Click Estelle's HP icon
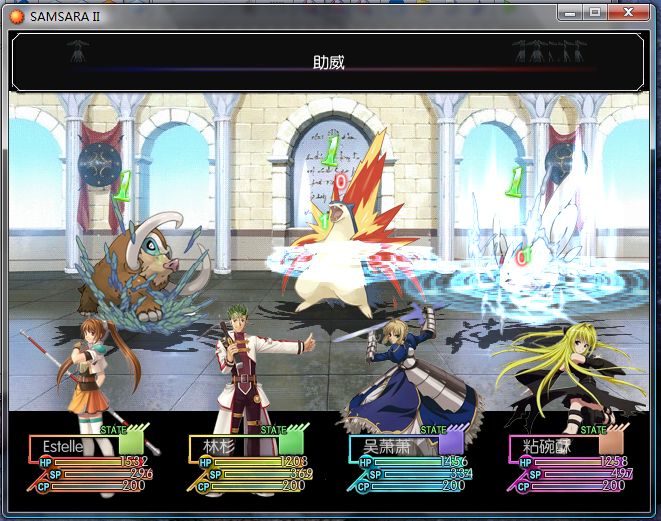The height and width of the screenshot is (521, 661). pyautogui.click(x=45, y=463)
